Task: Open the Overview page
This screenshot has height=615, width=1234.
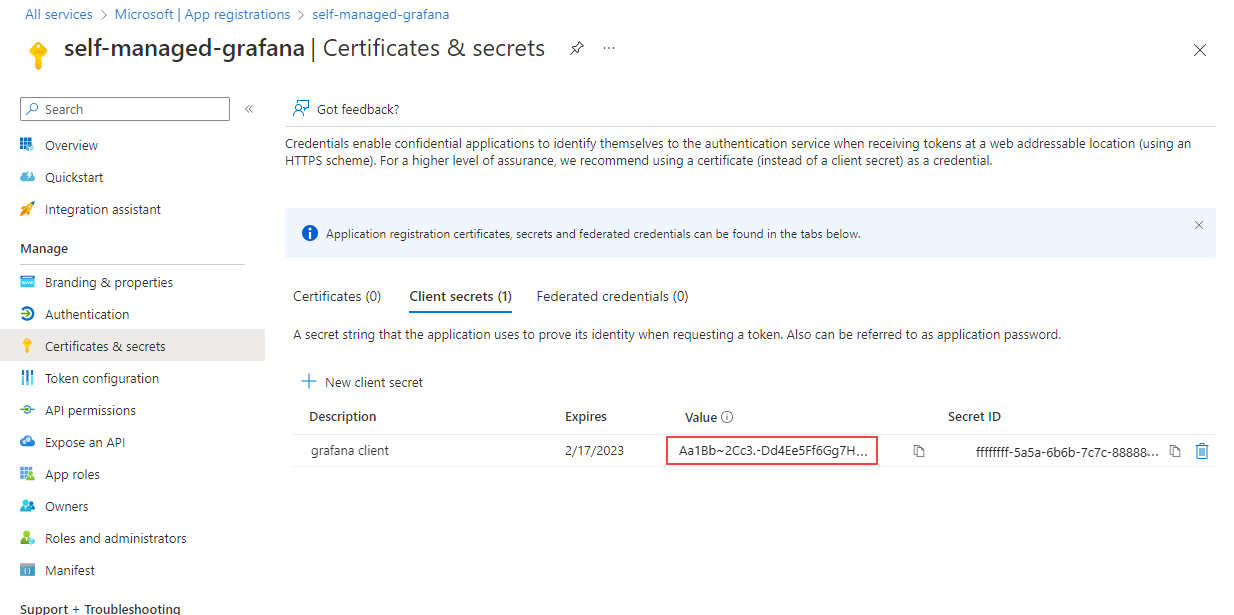Action: click(71, 145)
